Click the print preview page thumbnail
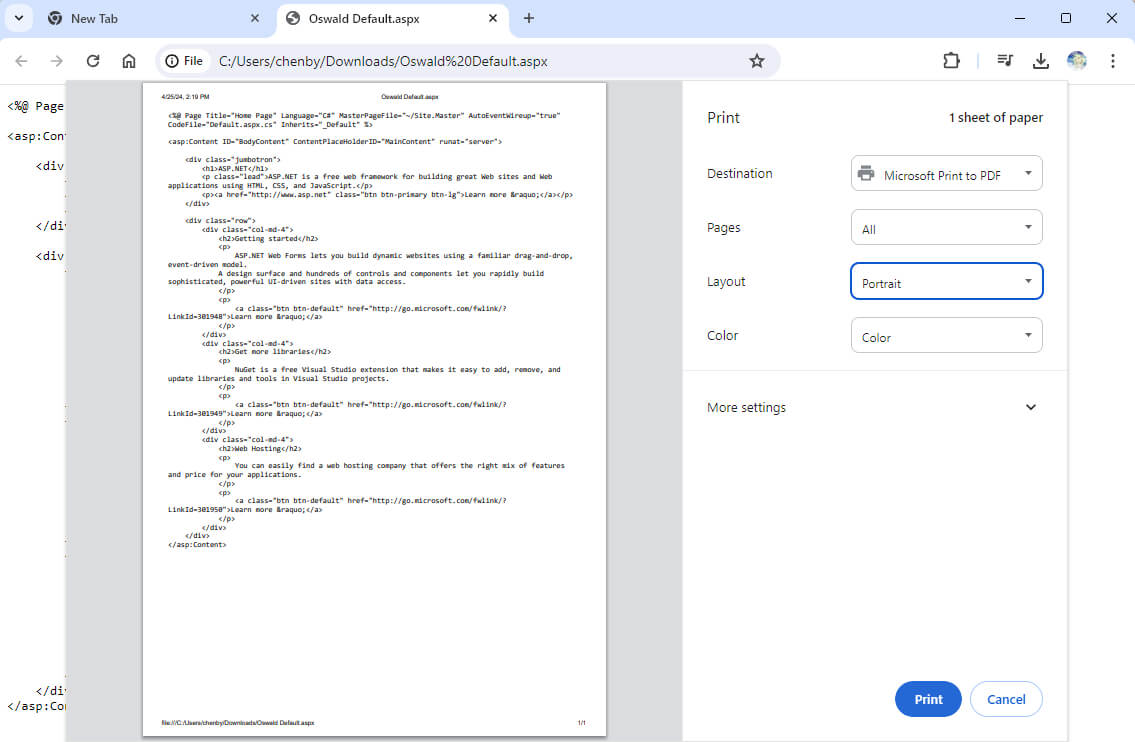Viewport: 1135px width, 742px height. (374, 410)
